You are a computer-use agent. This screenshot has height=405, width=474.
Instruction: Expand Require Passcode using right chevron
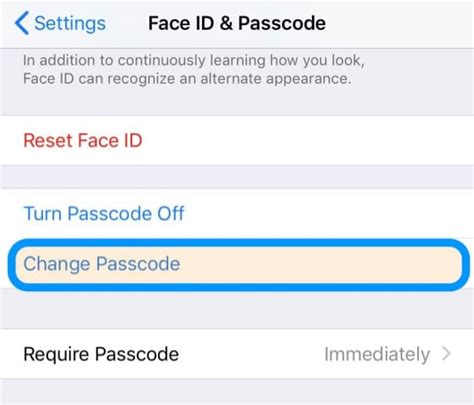[x=447, y=354]
